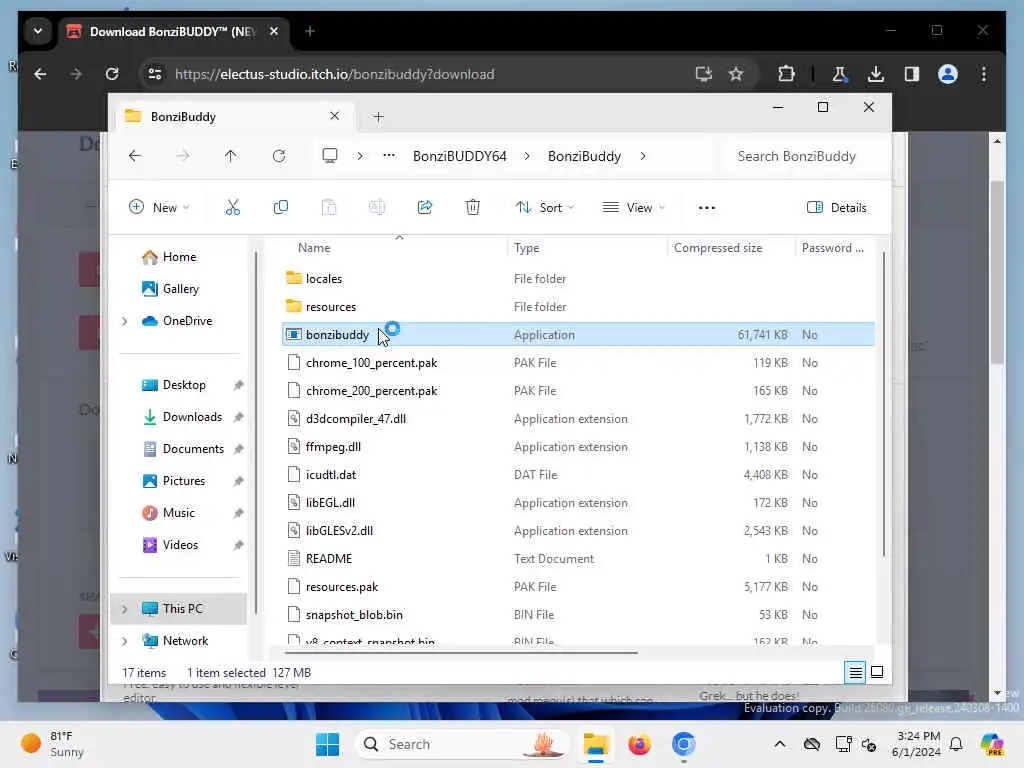Switch to details list view icon
Viewport: 1024px width, 768px height.
pyautogui.click(x=856, y=672)
